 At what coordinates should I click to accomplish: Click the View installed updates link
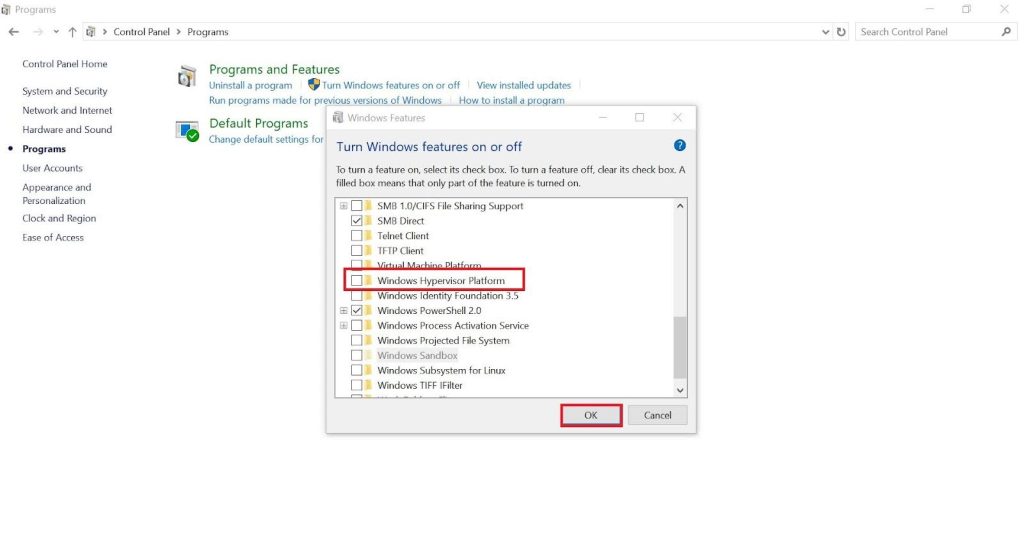click(x=524, y=85)
